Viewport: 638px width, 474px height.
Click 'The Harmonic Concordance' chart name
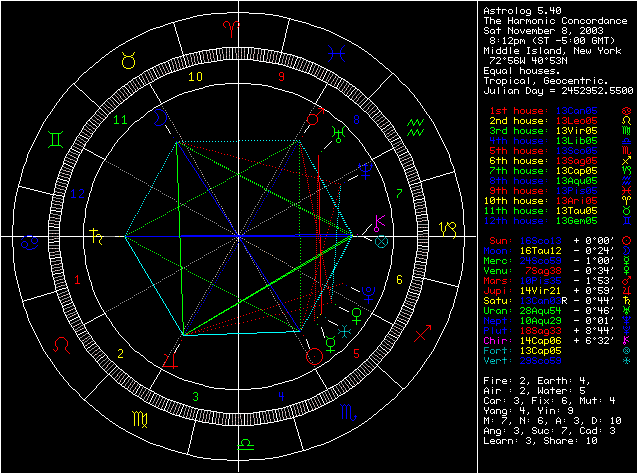click(x=555, y=21)
